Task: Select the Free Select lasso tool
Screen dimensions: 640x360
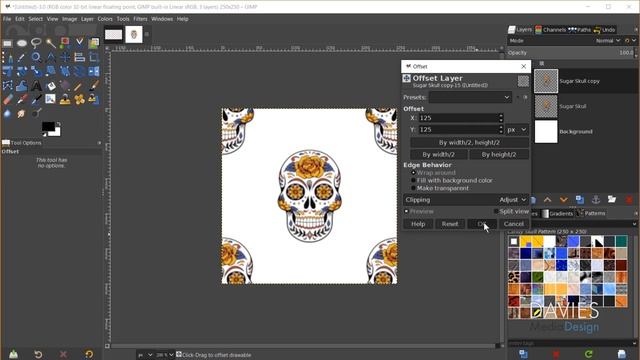Action: tap(36, 43)
